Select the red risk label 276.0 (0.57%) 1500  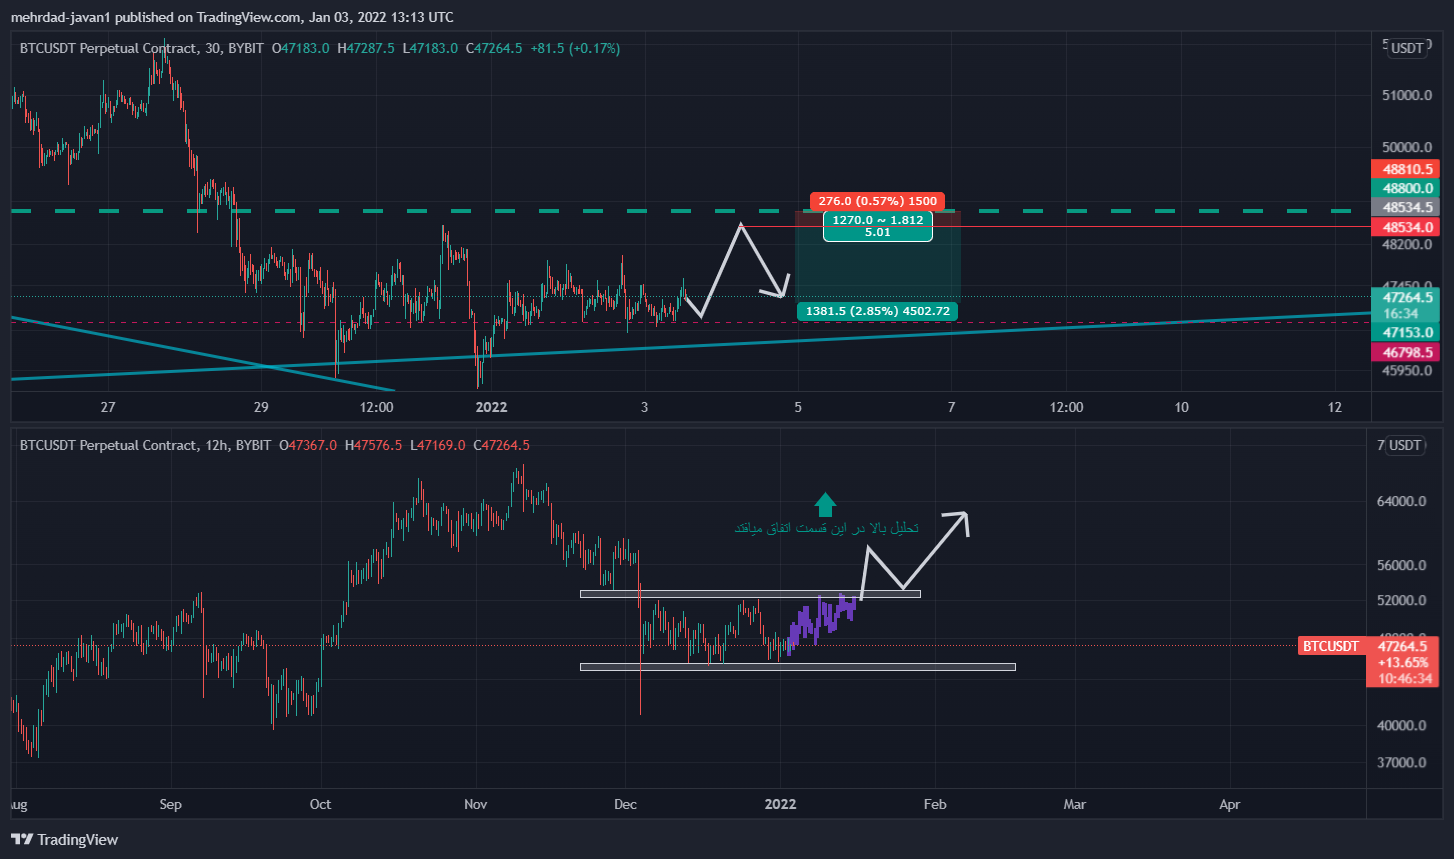click(x=877, y=201)
